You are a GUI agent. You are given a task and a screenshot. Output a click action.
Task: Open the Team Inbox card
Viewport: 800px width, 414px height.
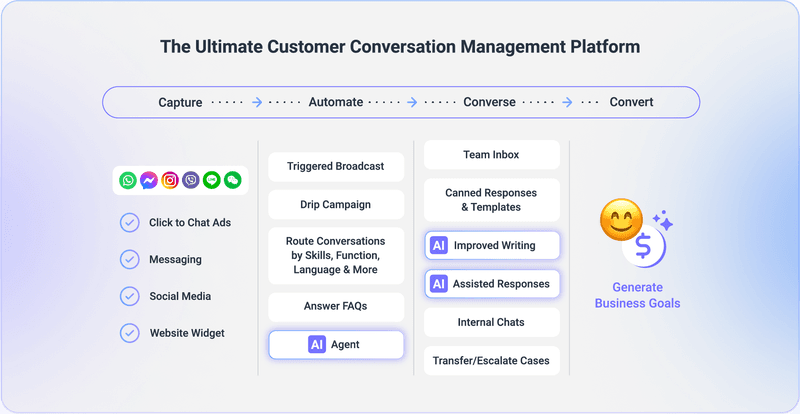(491, 155)
